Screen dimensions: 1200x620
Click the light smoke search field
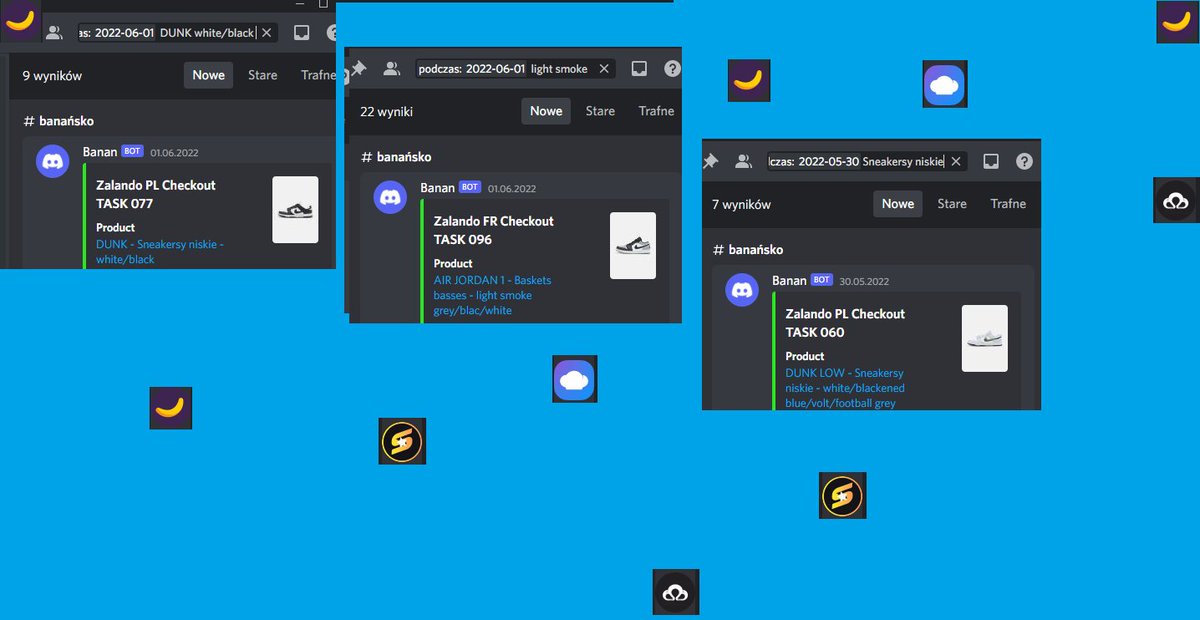click(x=515, y=69)
